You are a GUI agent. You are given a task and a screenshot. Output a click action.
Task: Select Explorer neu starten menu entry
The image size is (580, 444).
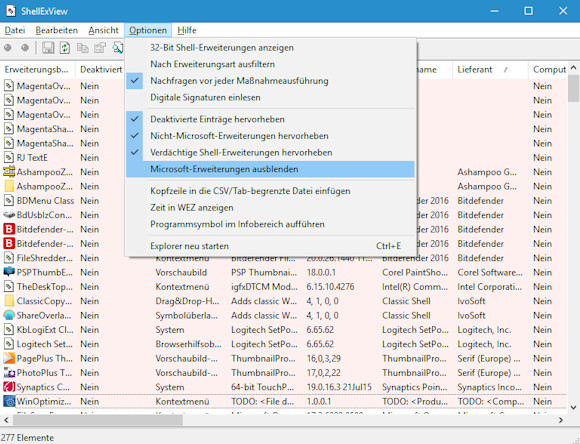point(270,246)
